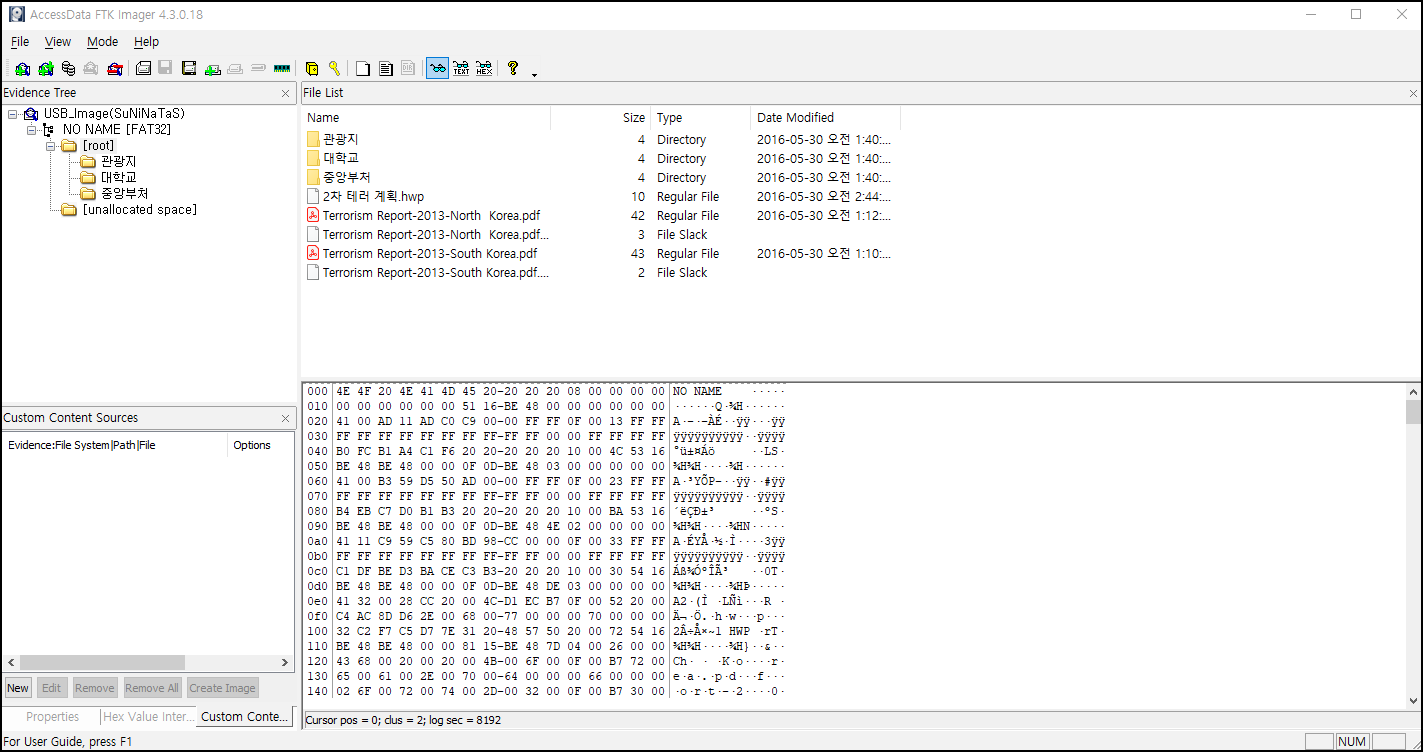Select 대학교 folder in Evidence Tree

[118, 178]
